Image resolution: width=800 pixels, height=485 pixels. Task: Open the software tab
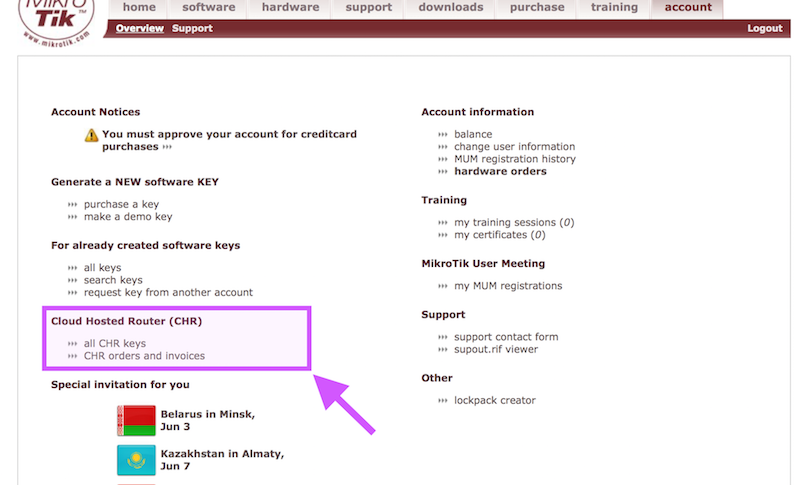coord(209,8)
